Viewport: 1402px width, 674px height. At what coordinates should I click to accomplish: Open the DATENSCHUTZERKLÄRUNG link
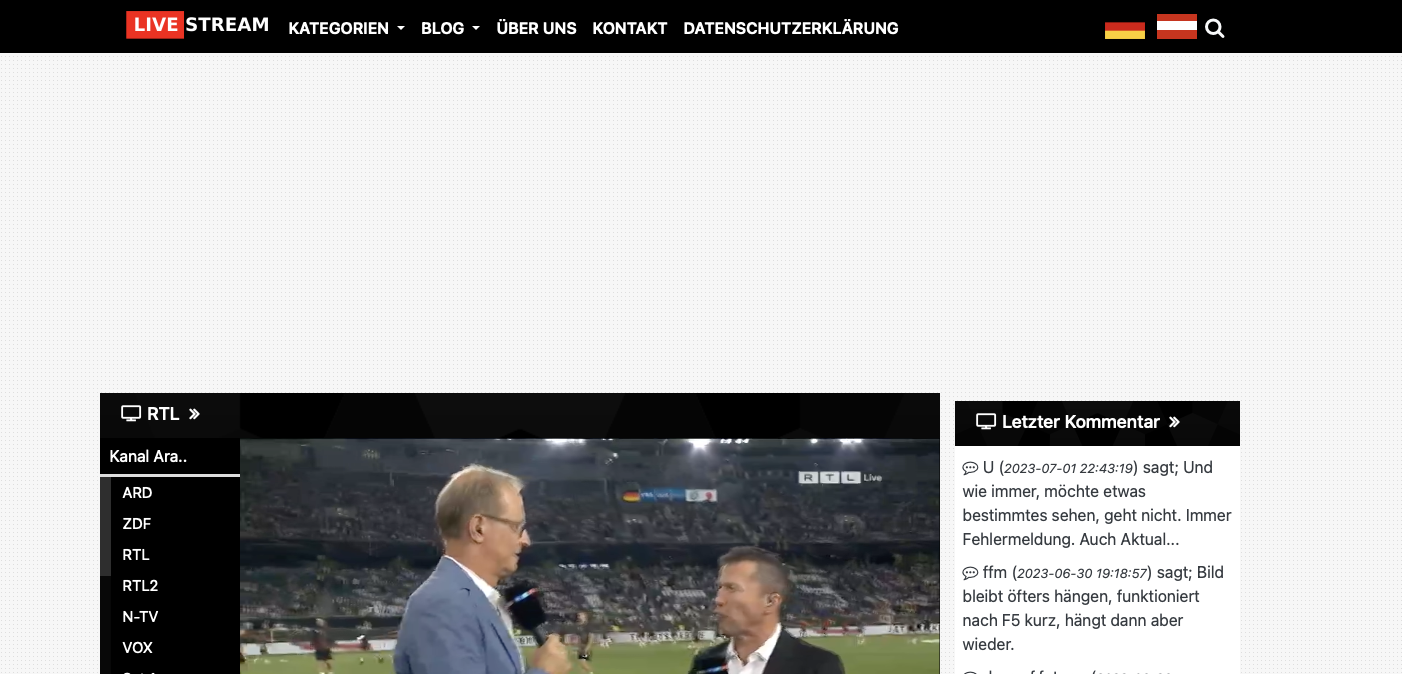tap(791, 28)
